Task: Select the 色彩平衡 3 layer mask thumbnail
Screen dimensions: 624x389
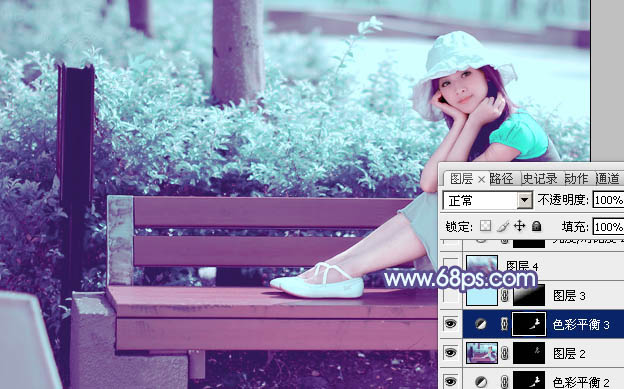Action: 529,324
